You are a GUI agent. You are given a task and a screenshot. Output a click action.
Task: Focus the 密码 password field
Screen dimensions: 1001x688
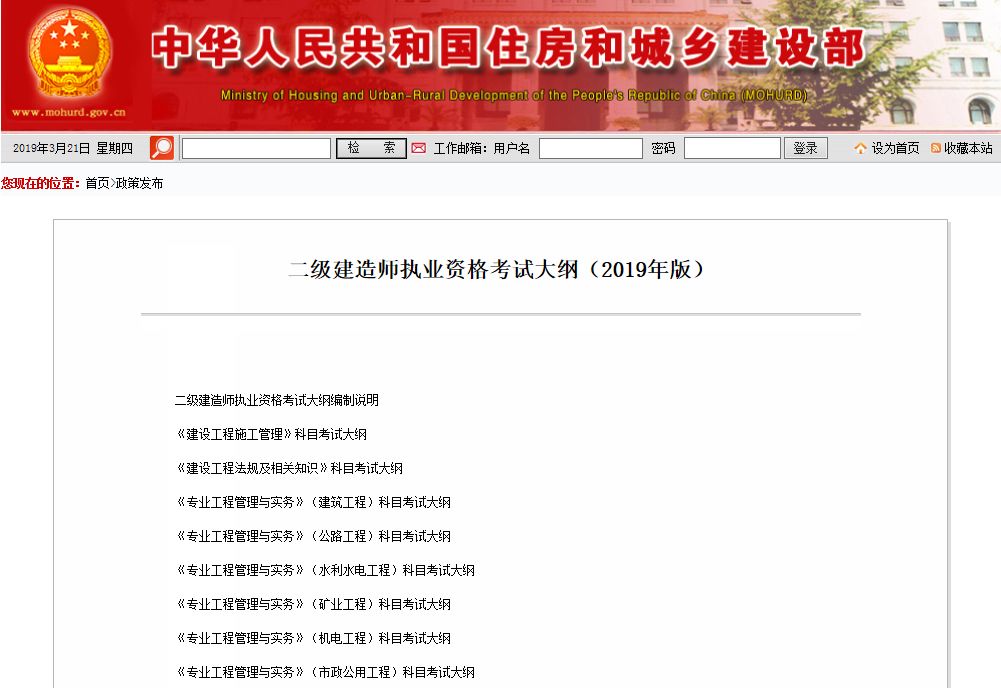coord(733,148)
